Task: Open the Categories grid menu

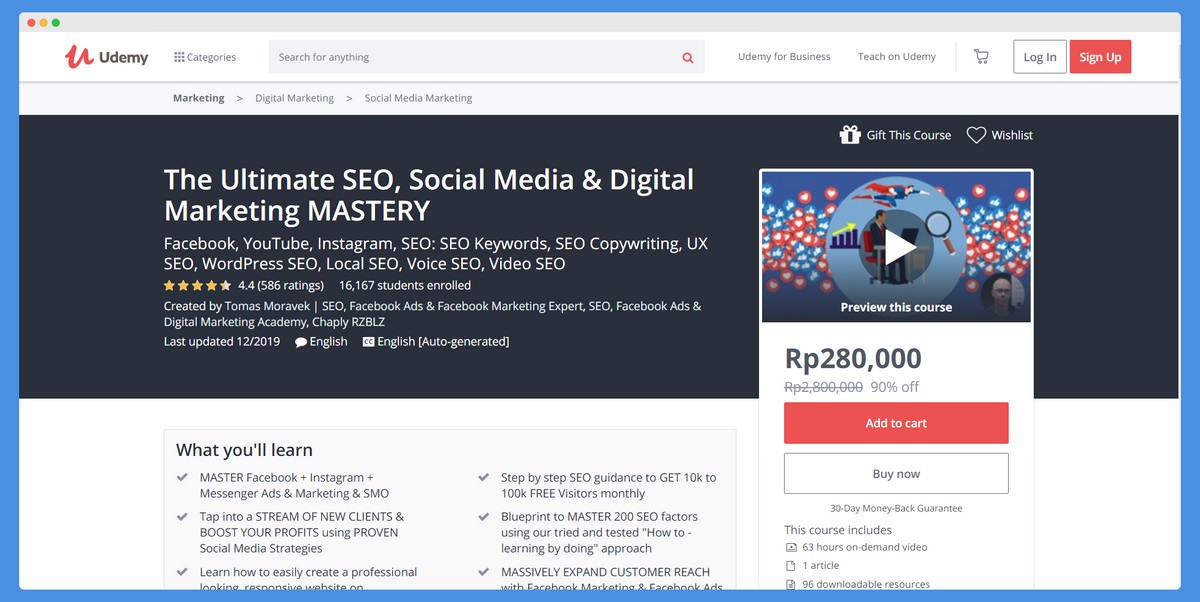Action: (x=205, y=57)
